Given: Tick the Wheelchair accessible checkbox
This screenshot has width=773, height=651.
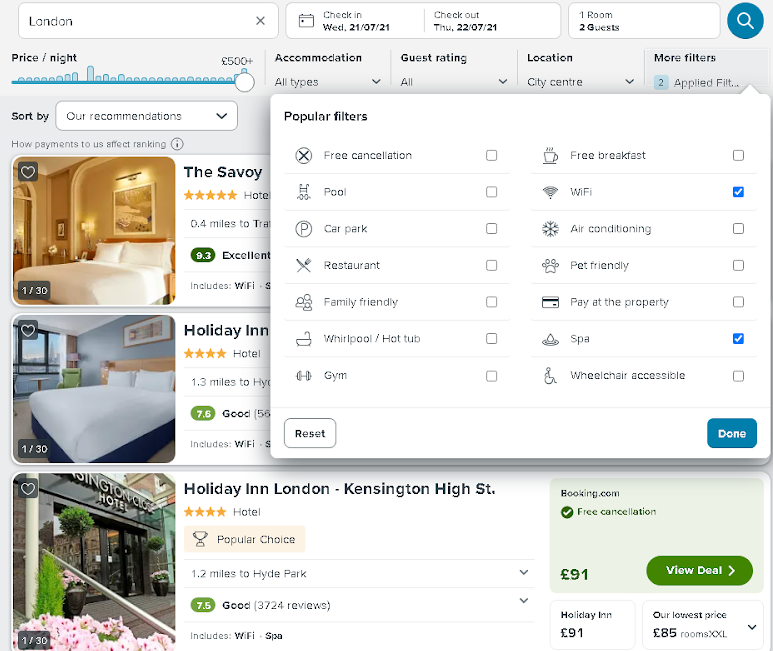Looking at the screenshot, I should [x=738, y=377].
